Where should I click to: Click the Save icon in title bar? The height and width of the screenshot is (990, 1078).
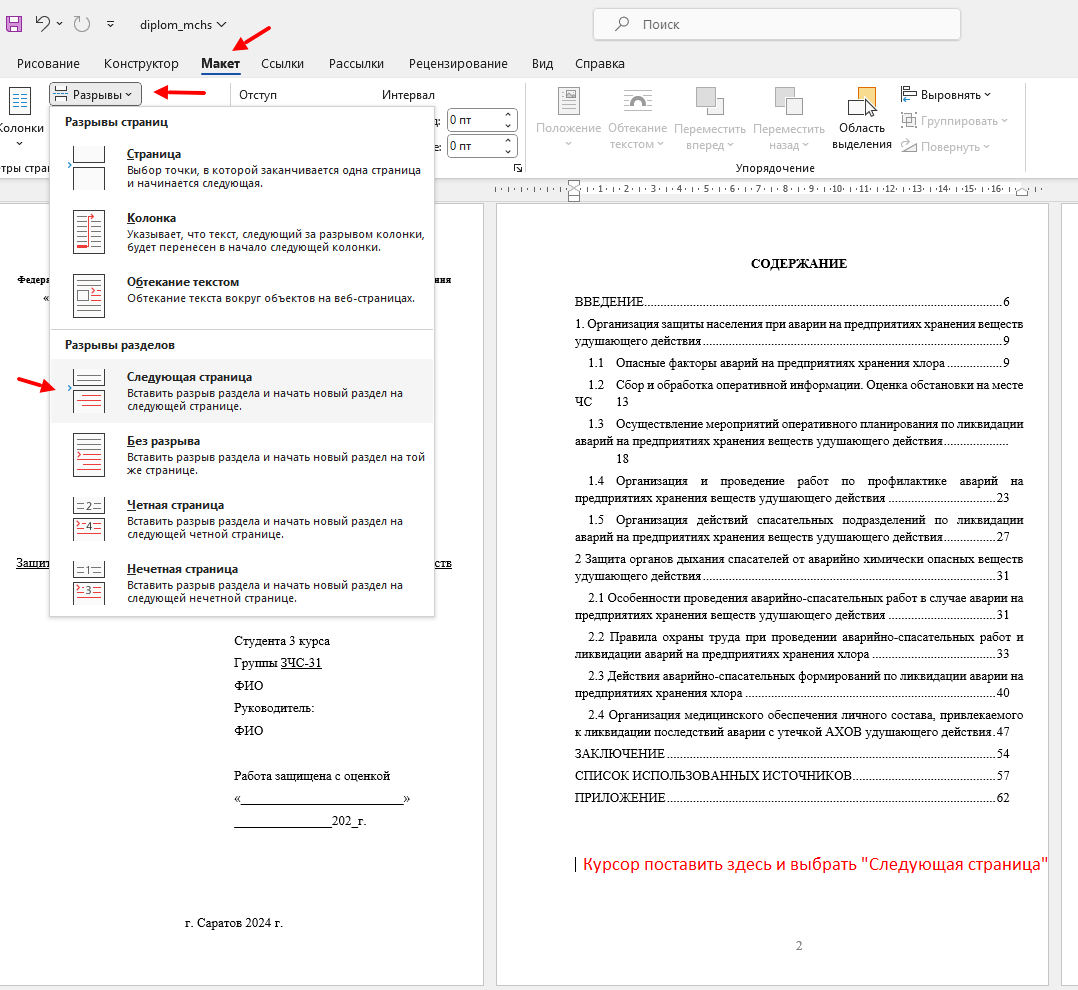tap(14, 24)
